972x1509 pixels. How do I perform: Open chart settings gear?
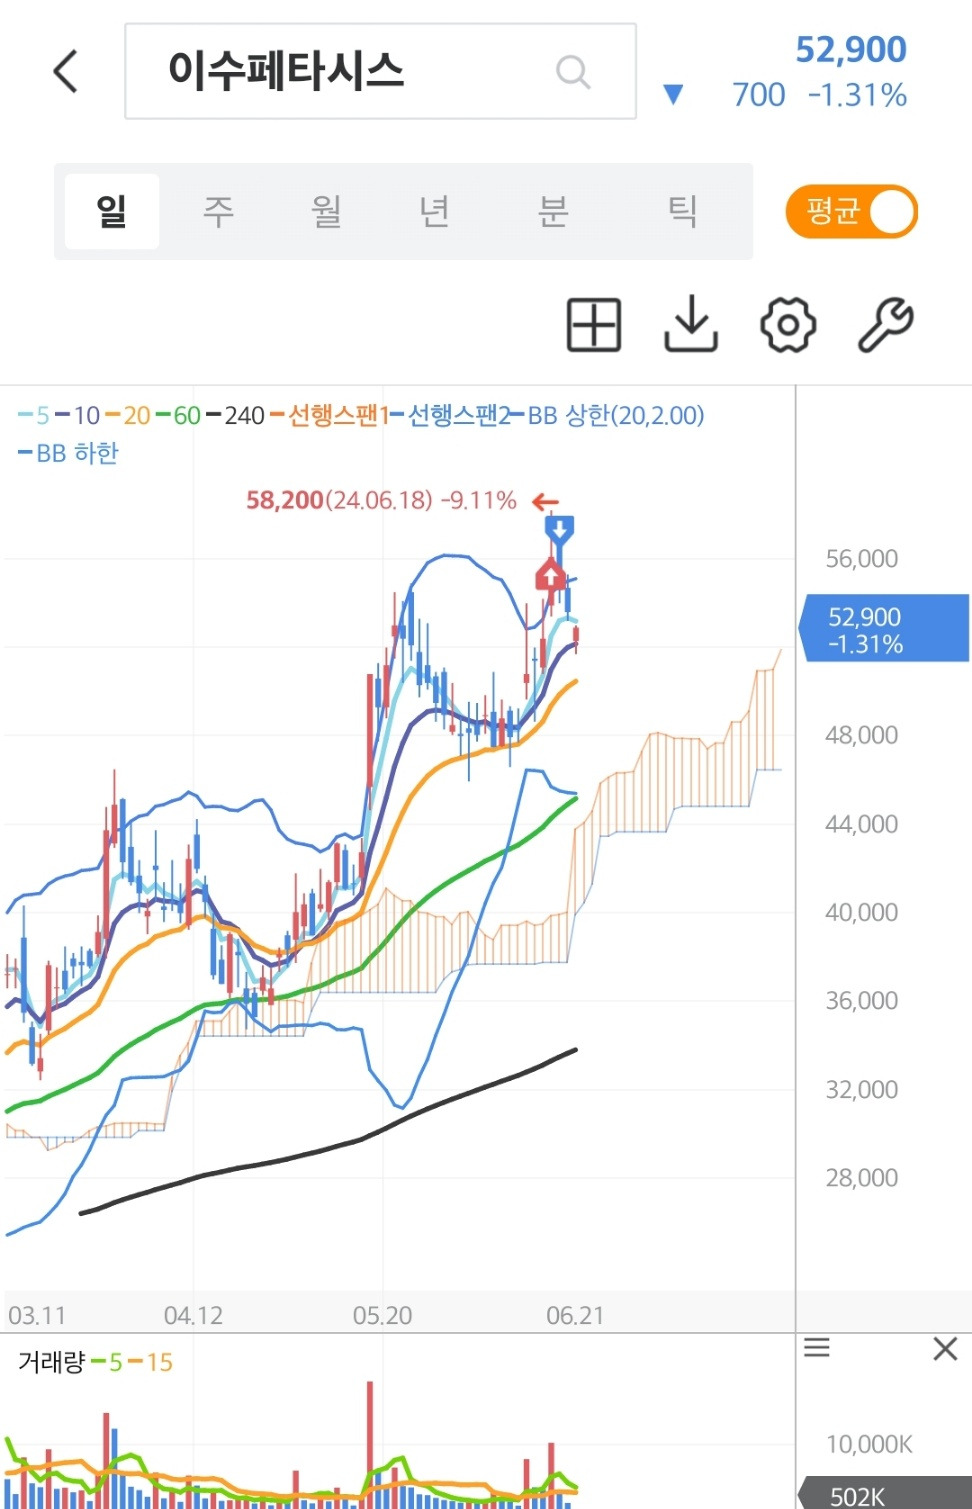point(788,325)
